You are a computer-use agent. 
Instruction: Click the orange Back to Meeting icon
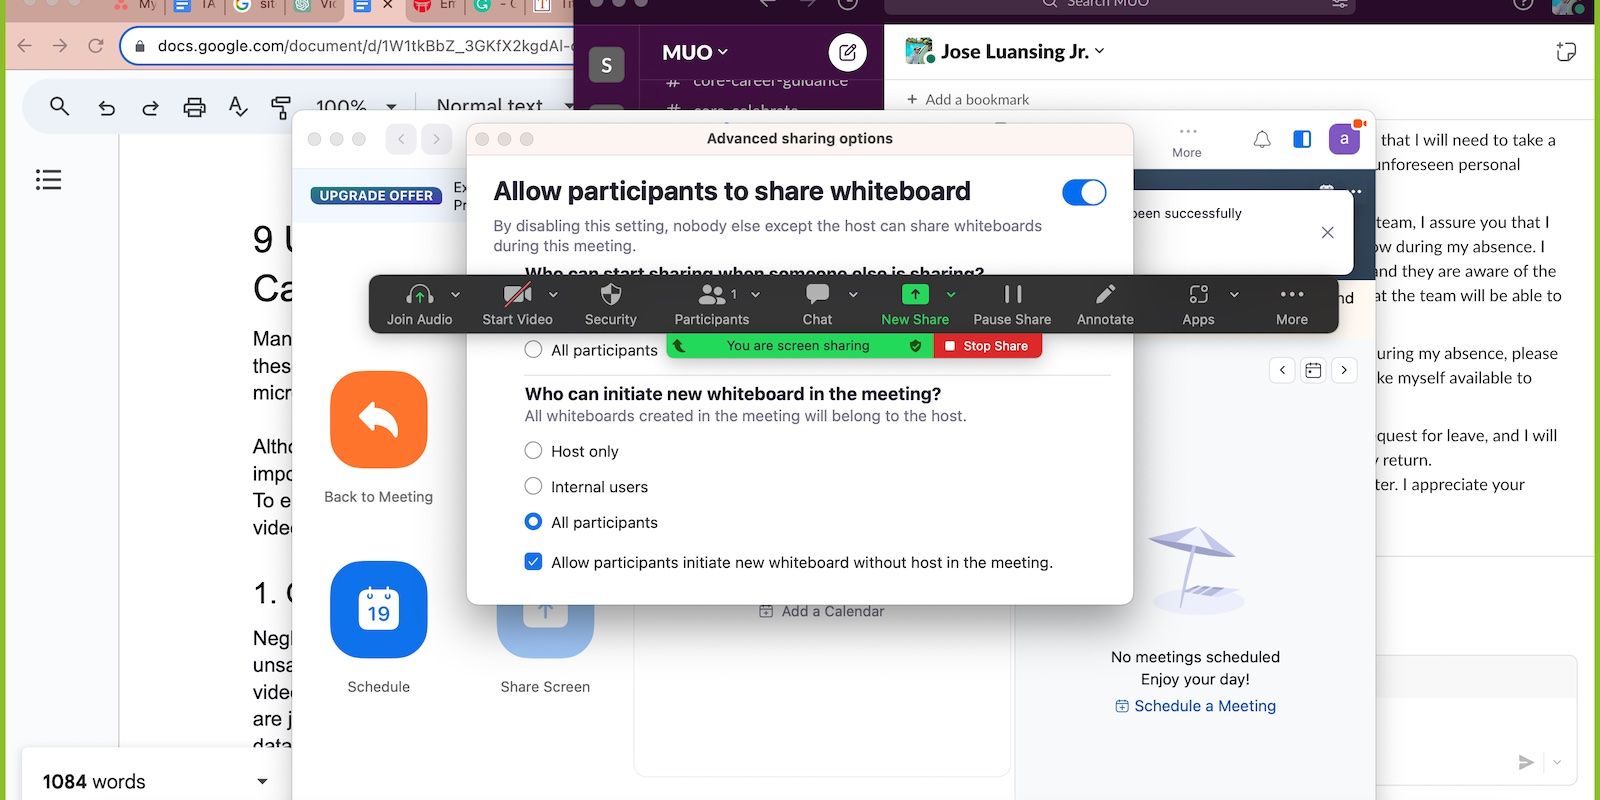click(379, 420)
